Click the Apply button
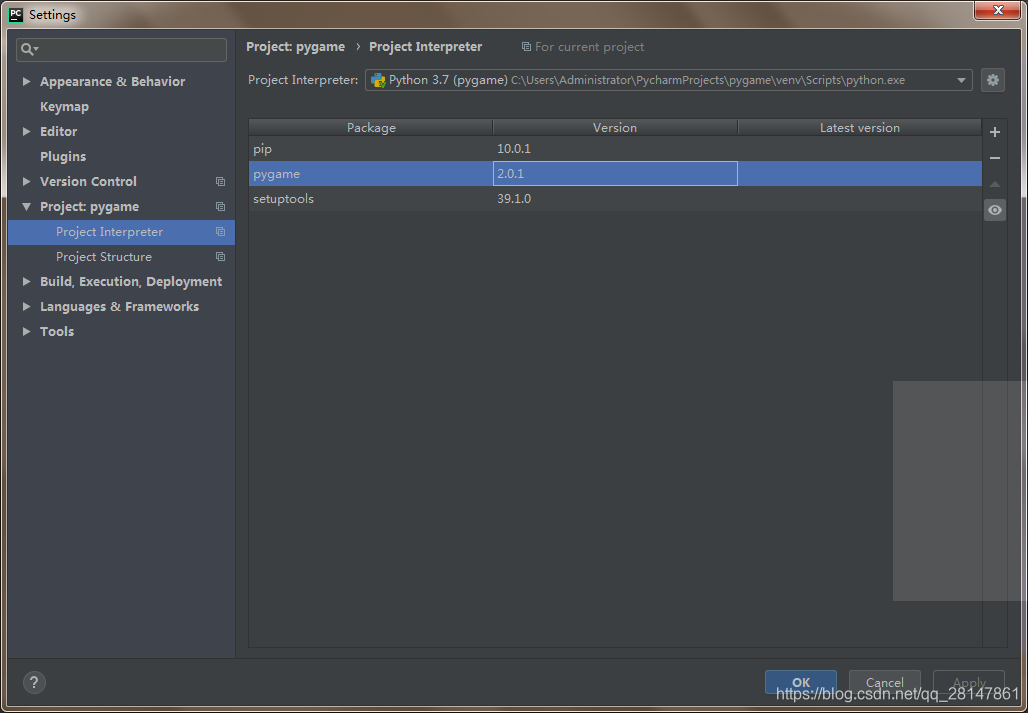This screenshot has width=1028, height=713. 969,682
